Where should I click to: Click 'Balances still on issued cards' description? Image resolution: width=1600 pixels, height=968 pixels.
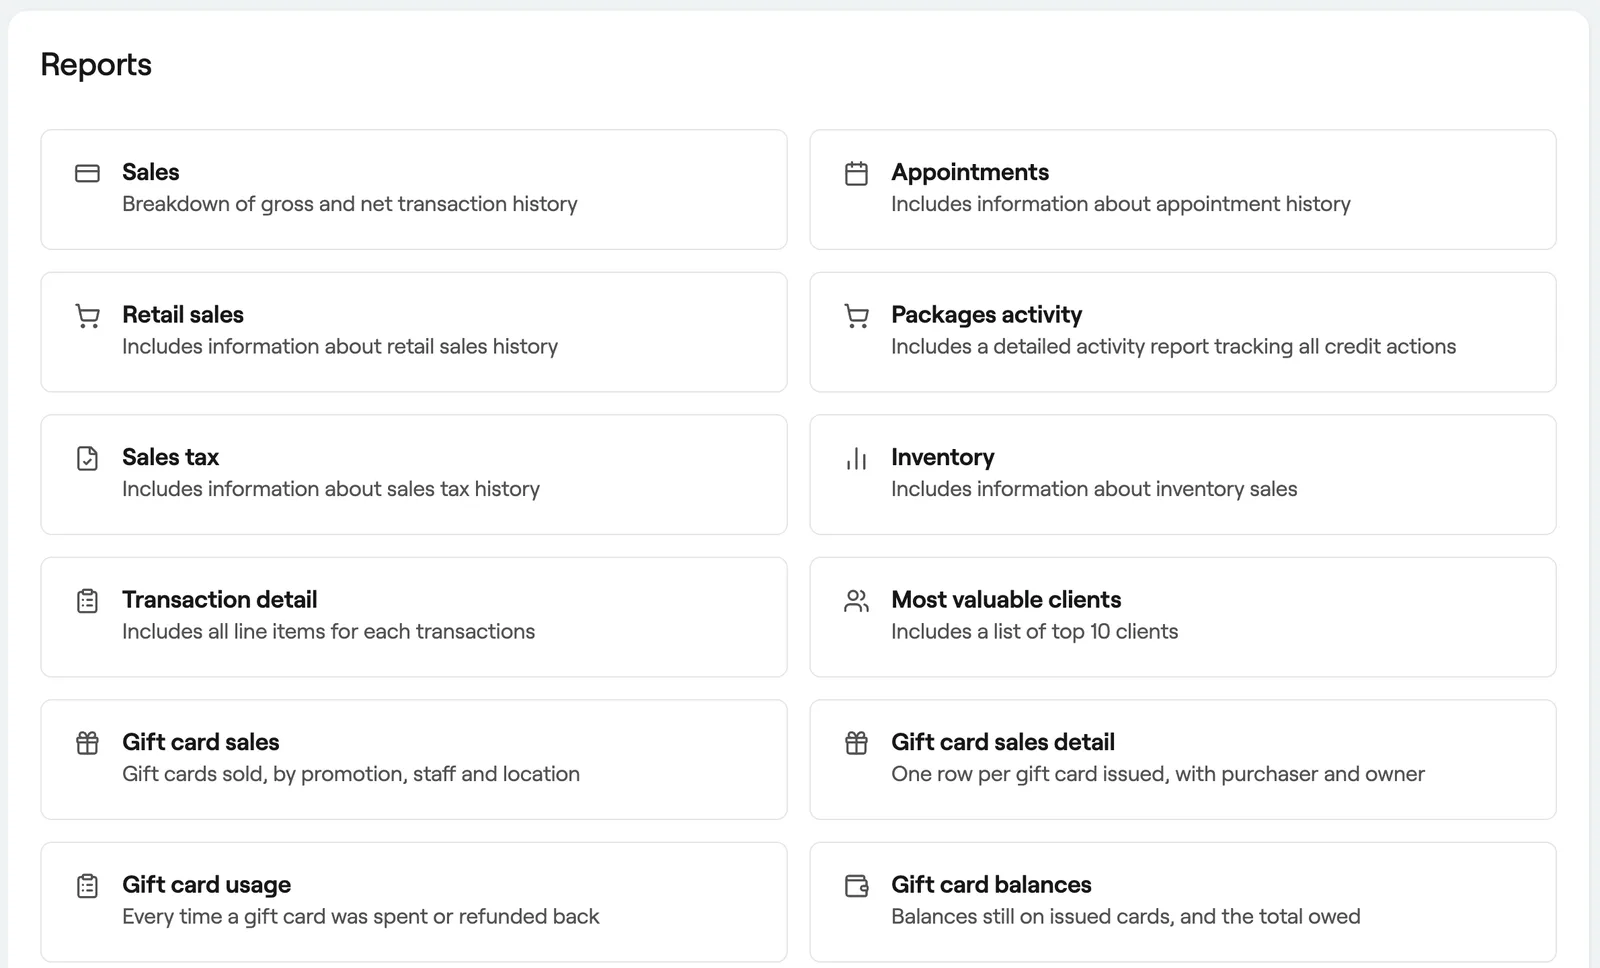(1126, 917)
